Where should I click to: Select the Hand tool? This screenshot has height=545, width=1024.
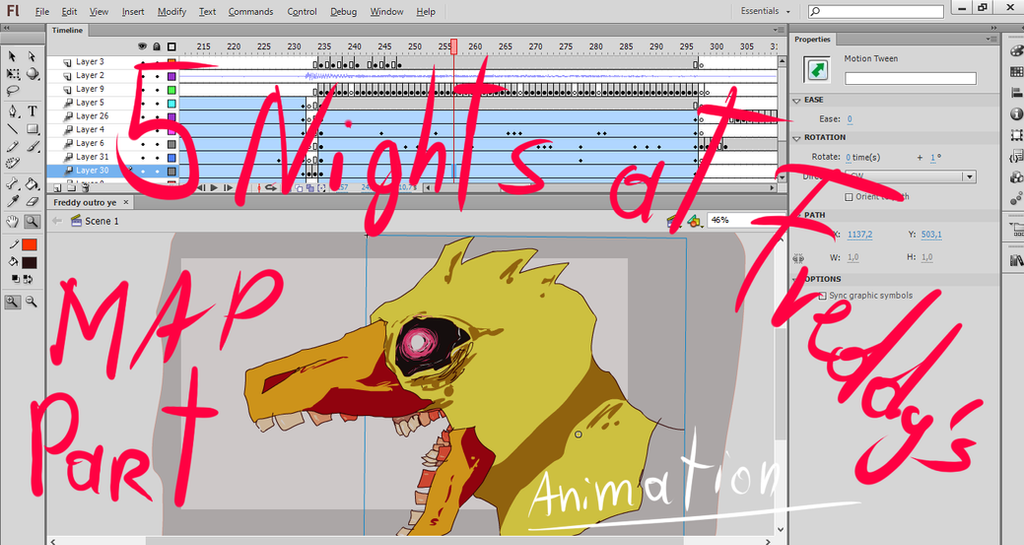[12, 222]
